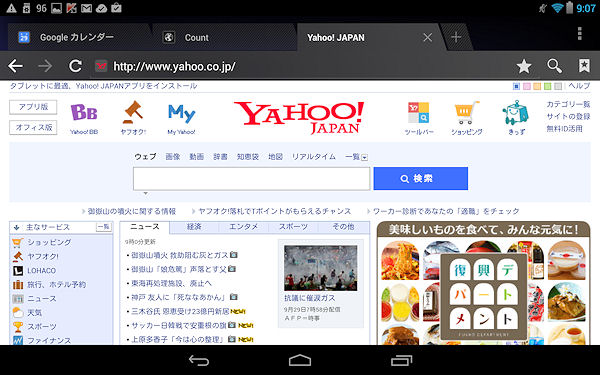
Task: Select the 動画 search type
Action: pyautogui.click(x=196, y=157)
